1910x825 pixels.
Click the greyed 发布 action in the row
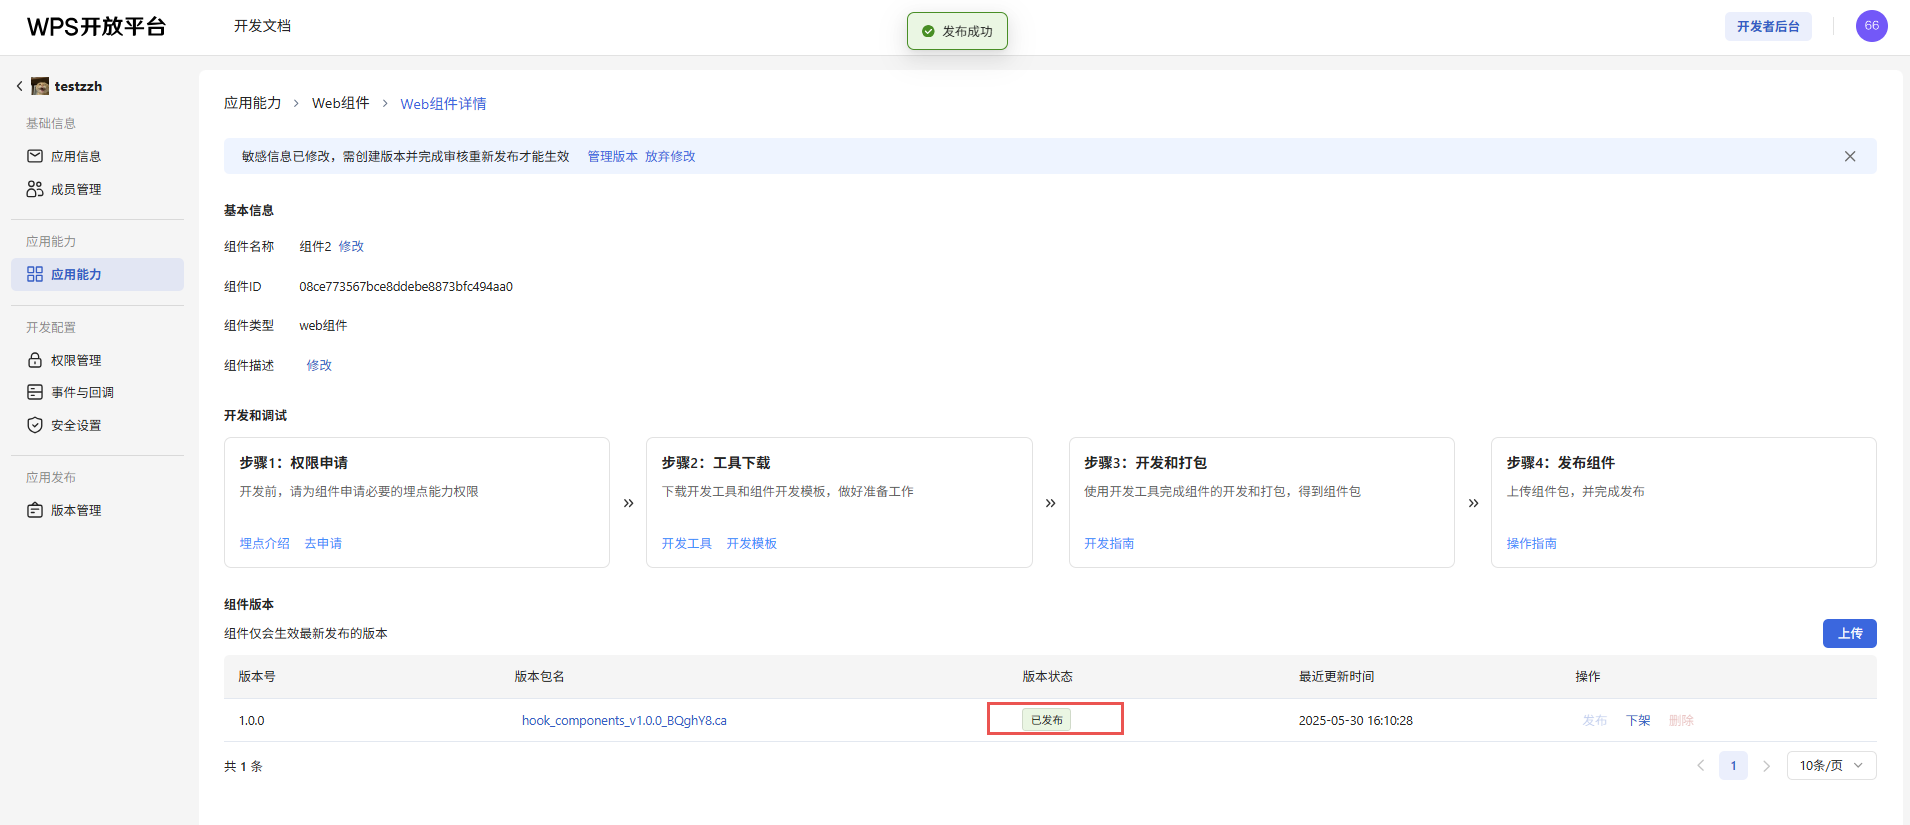pyautogui.click(x=1595, y=720)
